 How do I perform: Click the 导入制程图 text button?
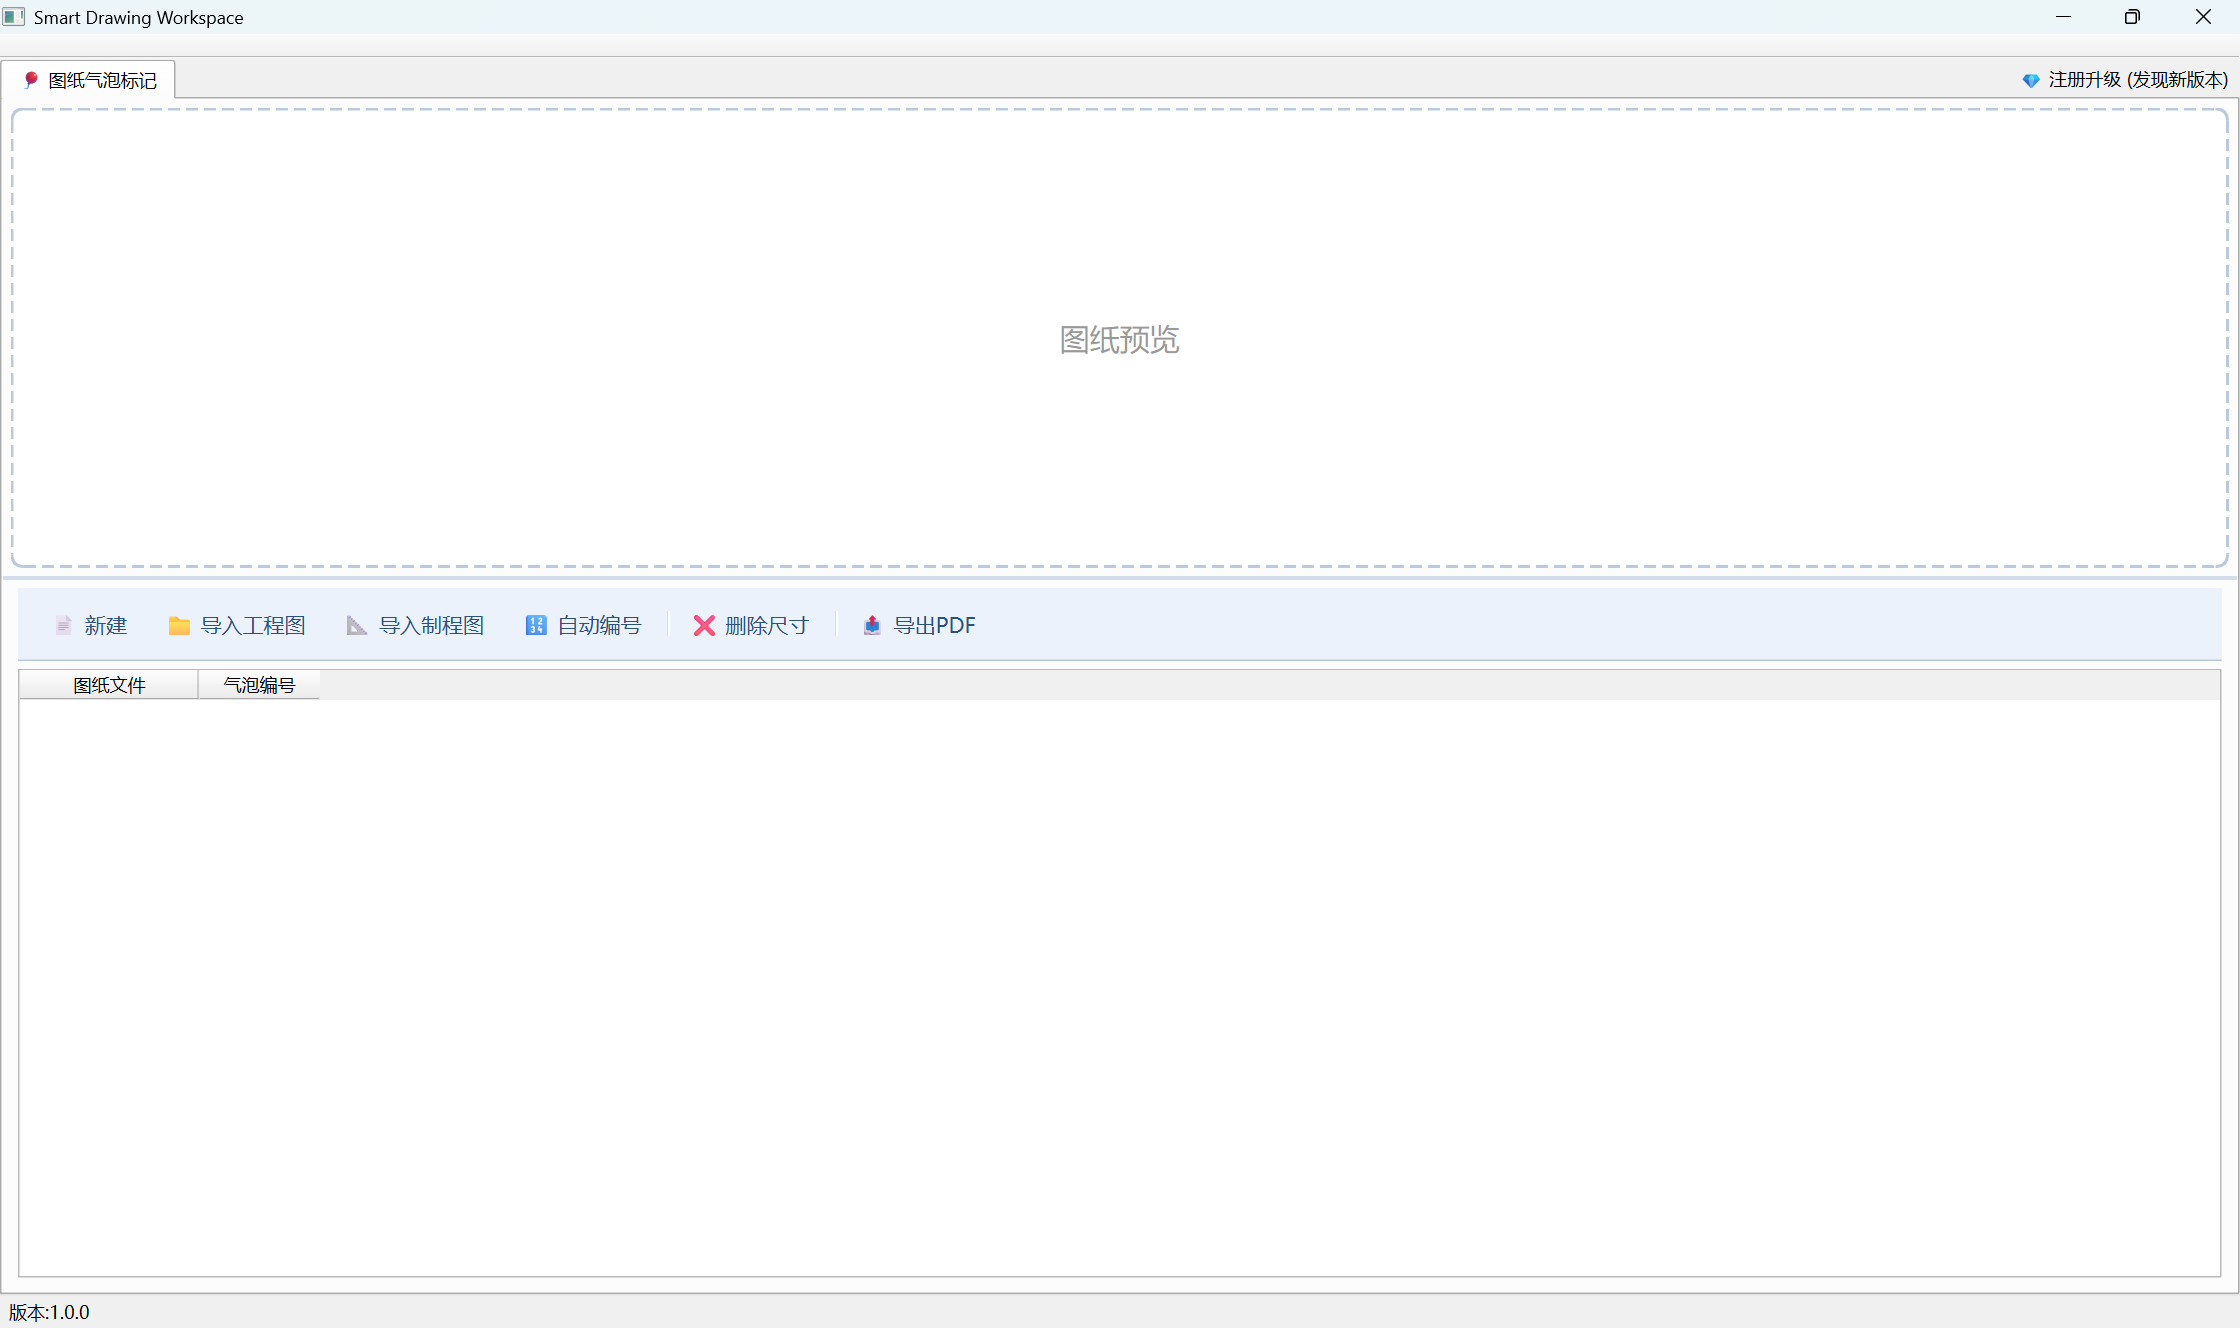click(x=431, y=625)
